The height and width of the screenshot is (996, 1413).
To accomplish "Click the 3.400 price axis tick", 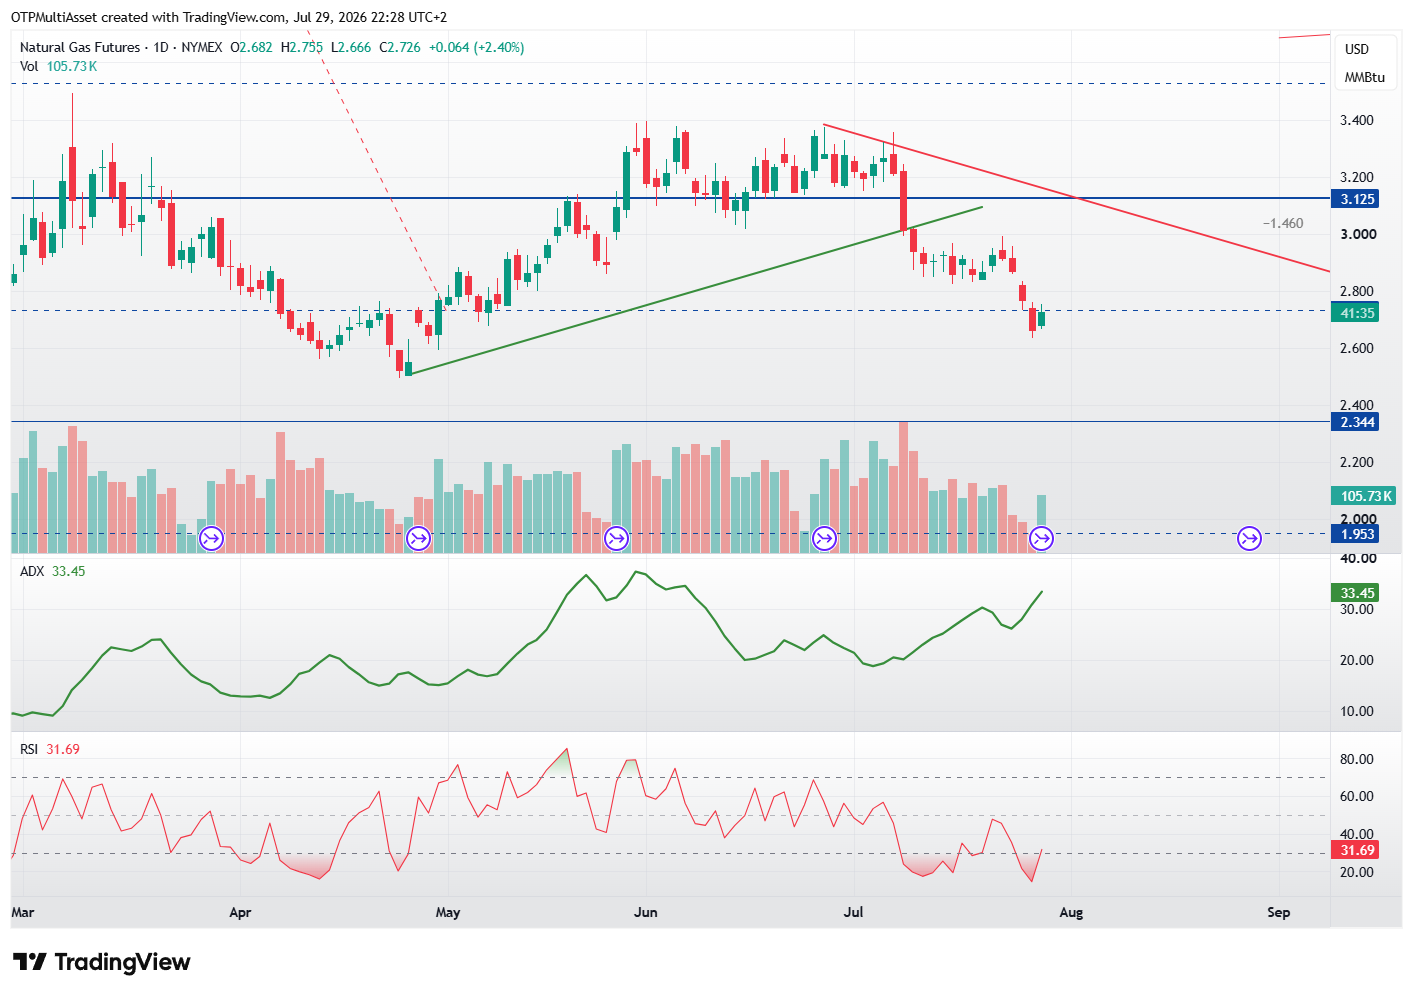I will click(x=1357, y=120).
